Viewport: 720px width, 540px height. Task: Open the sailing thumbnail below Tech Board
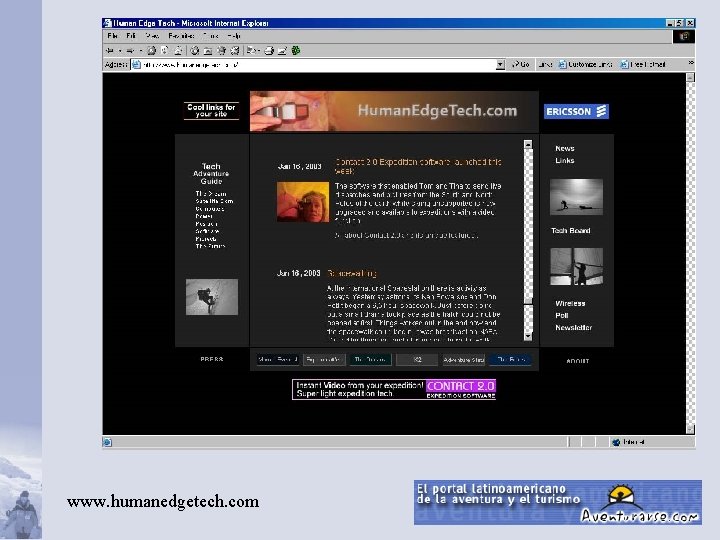pos(576,267)
